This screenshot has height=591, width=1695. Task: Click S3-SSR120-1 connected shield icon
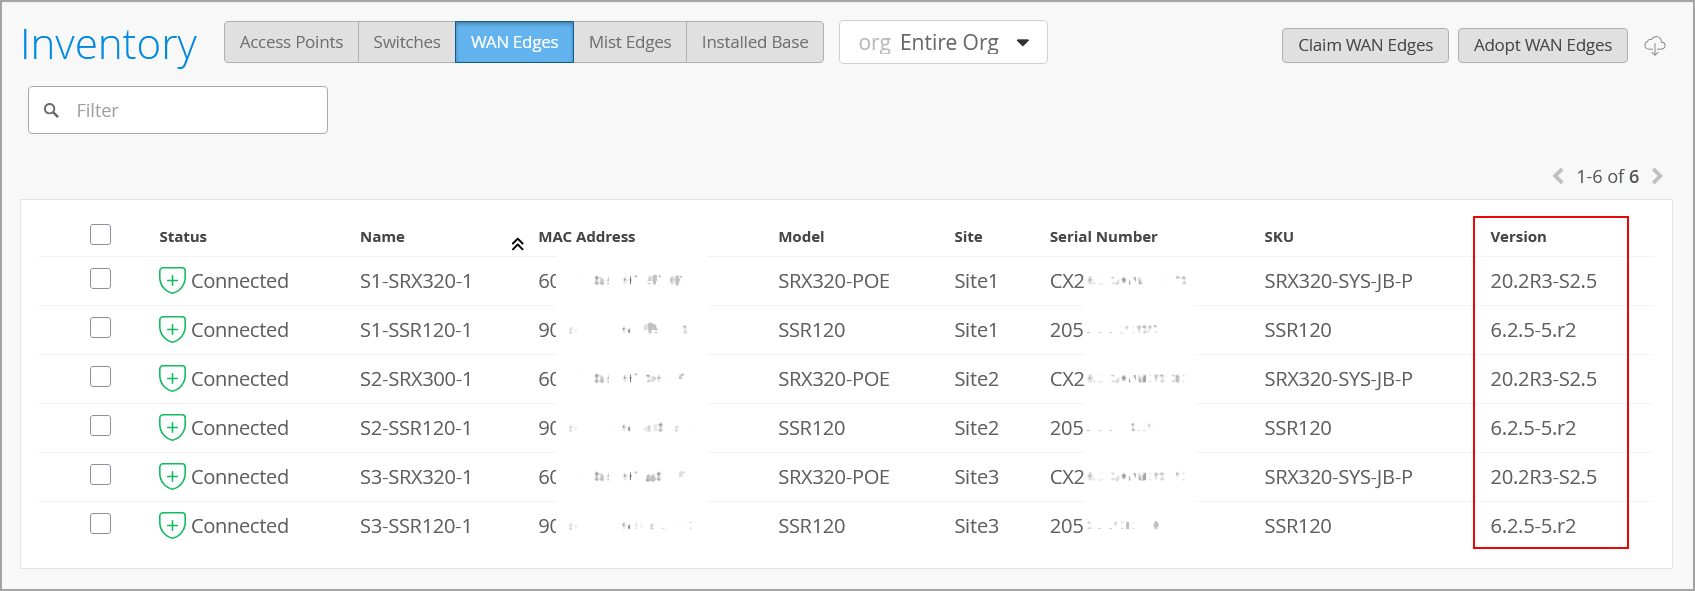[172, 526]
